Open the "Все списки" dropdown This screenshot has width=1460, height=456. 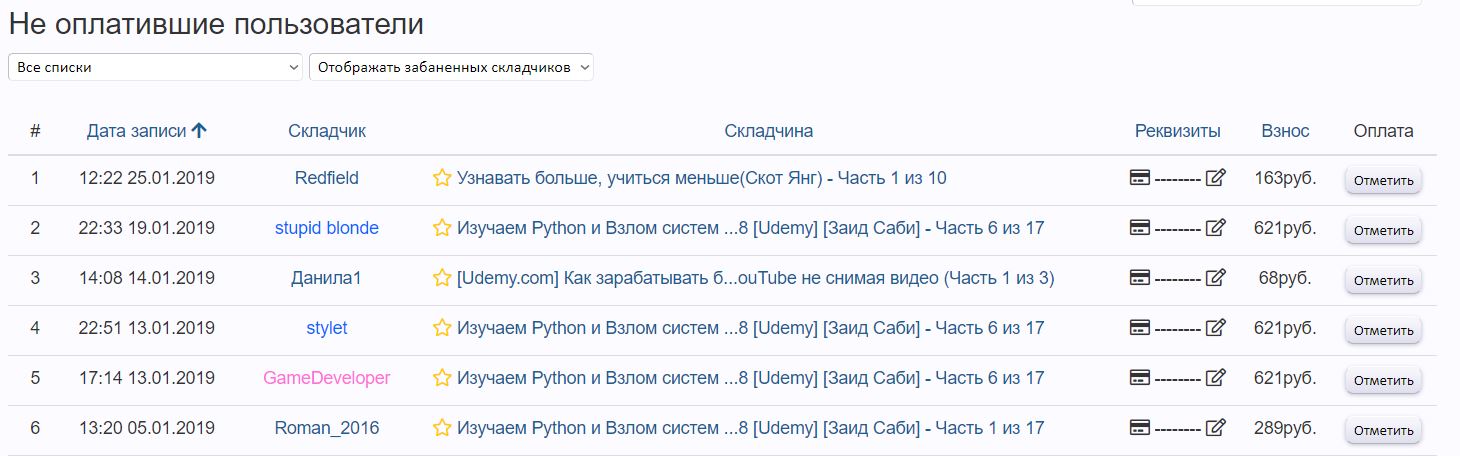click(155, 67)
